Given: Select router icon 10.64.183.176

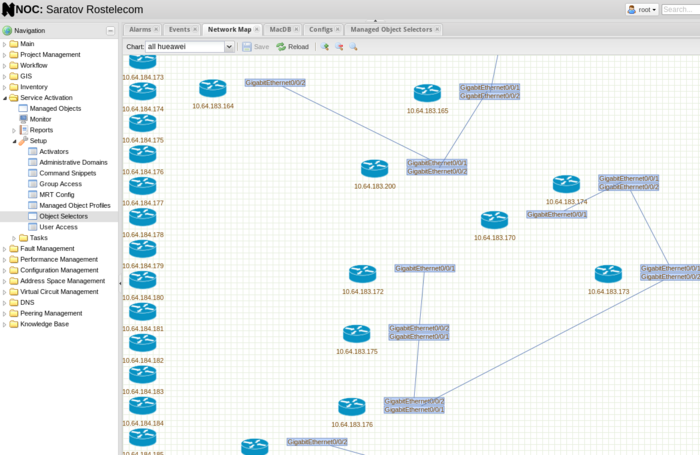Looking at the screenshot, I should pos(352,406).
